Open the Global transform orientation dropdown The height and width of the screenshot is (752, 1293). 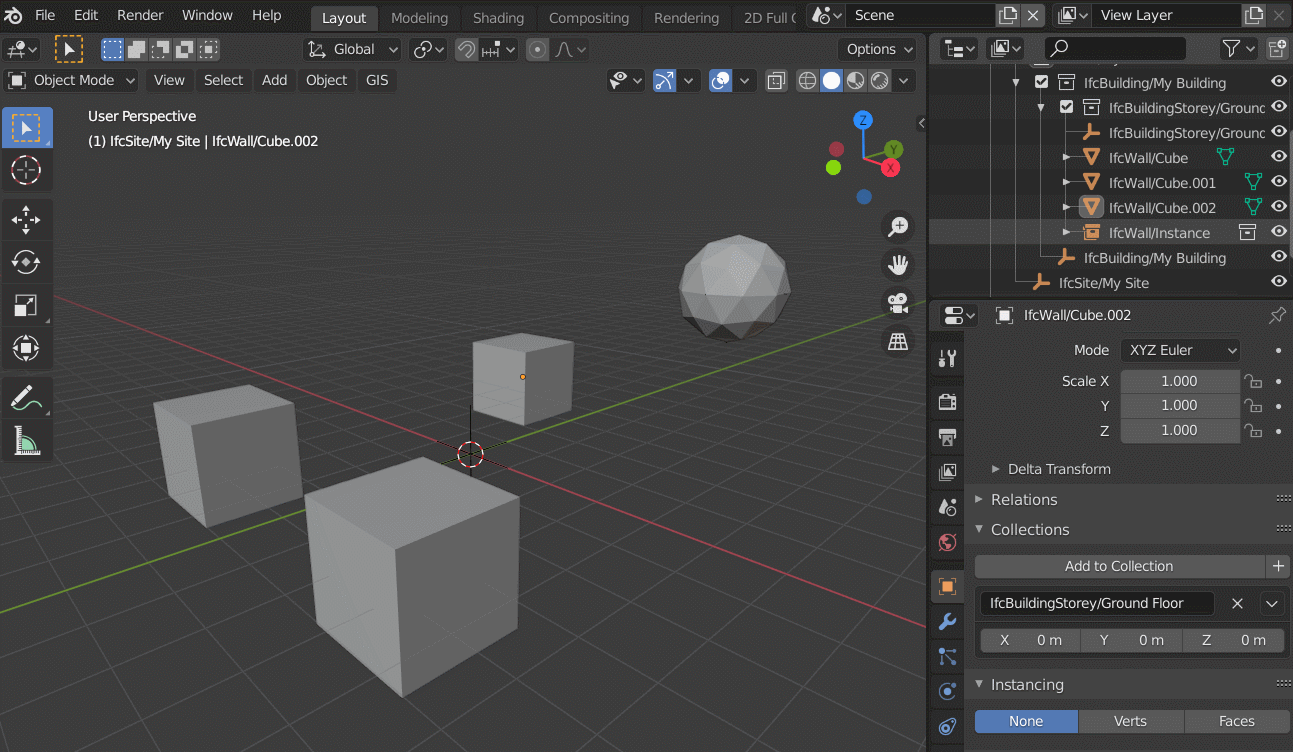coord(351,48)
